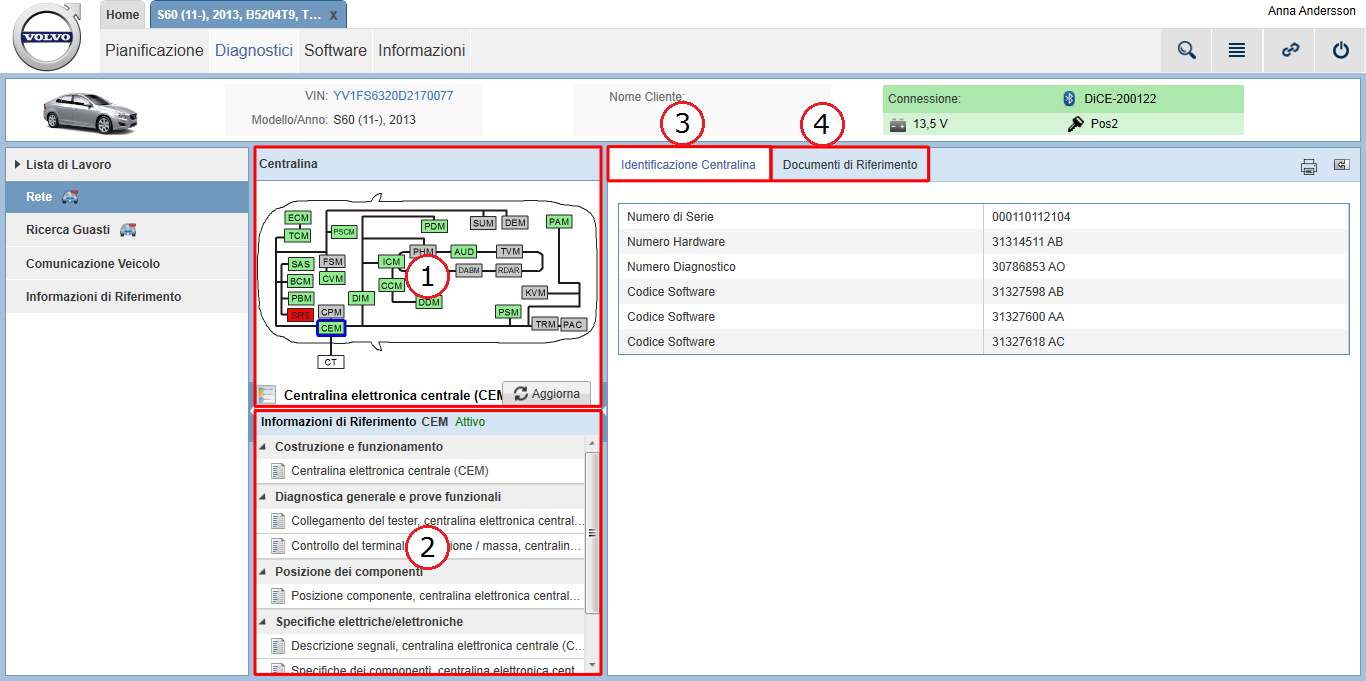Select the KVM control unit node
The image size is (1366, 681).
tap(535, 293)
